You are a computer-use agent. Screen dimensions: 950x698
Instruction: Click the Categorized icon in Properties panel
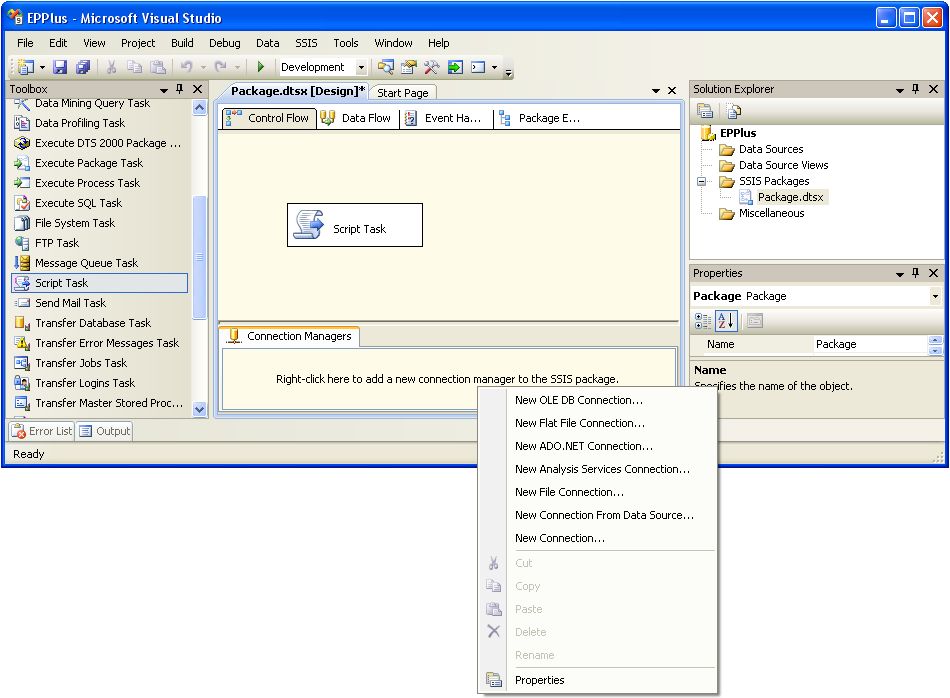[x=704, y=321]
